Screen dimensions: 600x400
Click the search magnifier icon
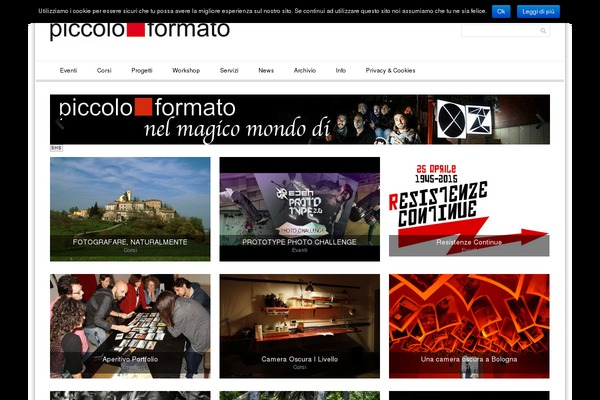pyautogui.click(x=543, y=31)
